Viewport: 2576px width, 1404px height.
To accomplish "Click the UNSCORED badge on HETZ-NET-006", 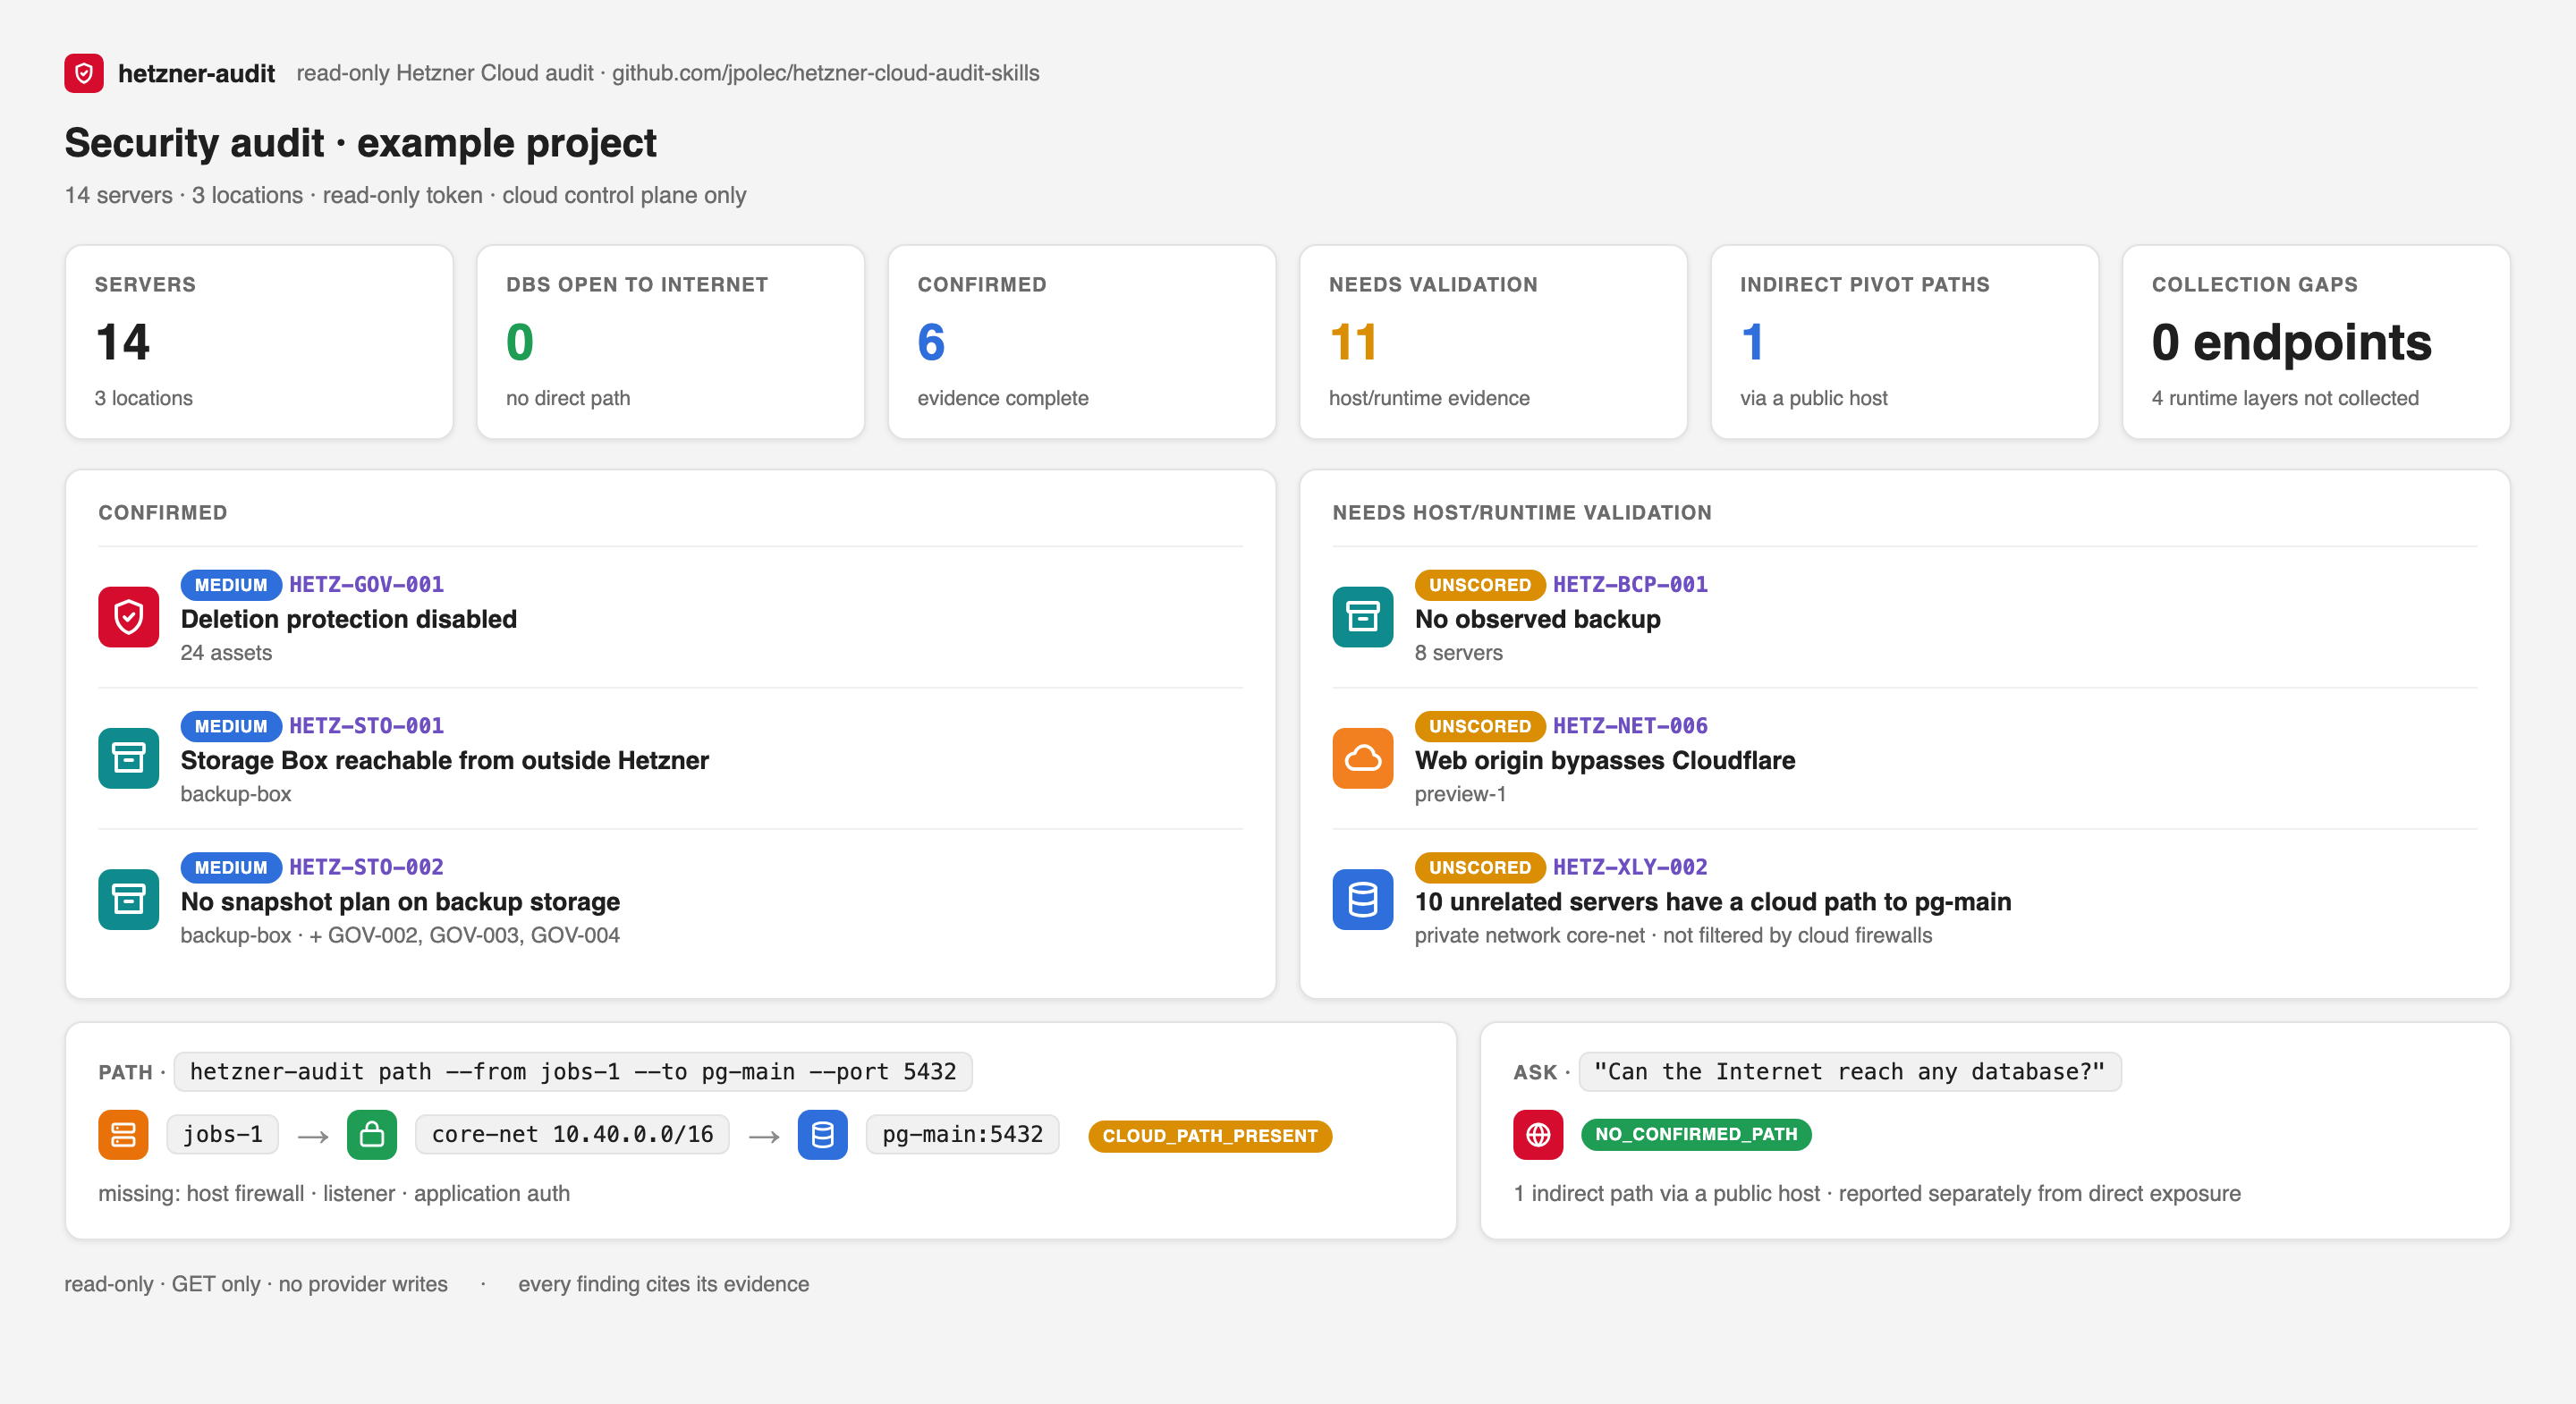I will (1480, 726).
